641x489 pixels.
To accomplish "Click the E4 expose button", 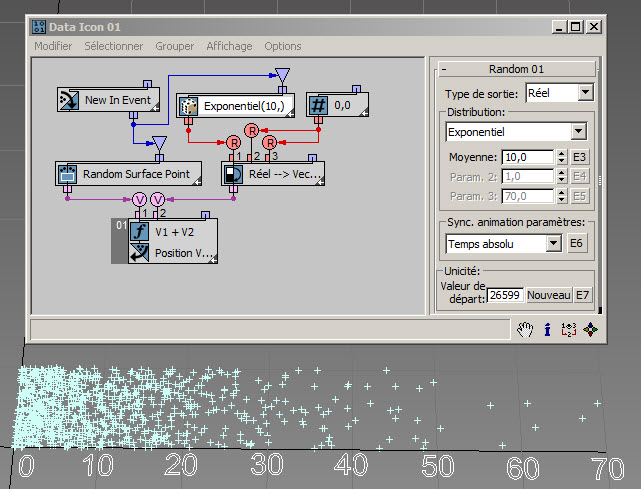I will click(579, 176).
